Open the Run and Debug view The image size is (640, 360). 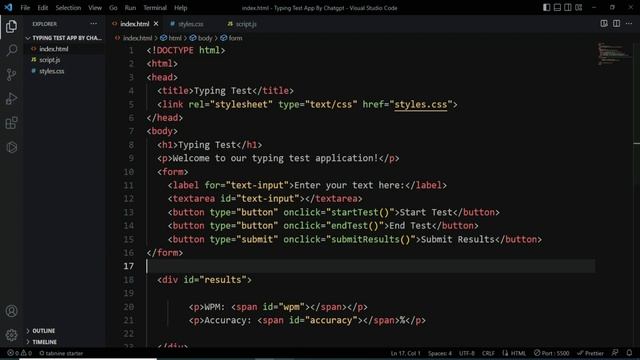point(11,99)
